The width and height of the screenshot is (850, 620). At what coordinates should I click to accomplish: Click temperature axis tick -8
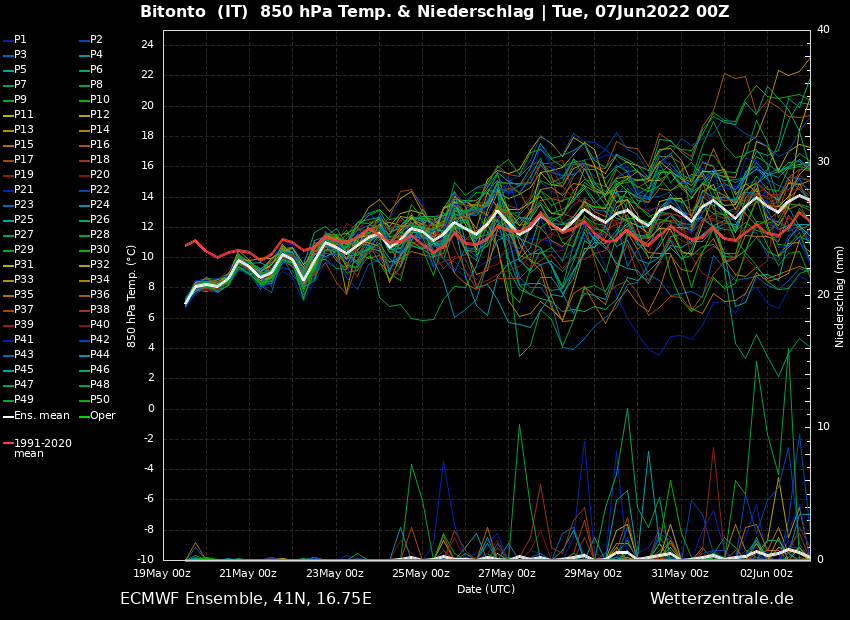point(149,530)
